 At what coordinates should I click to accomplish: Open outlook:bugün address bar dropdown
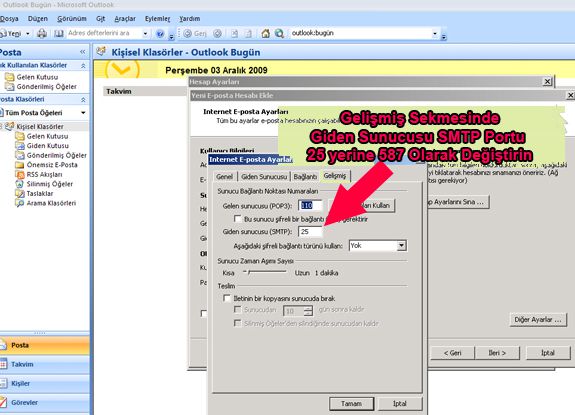tap(435, 33)
